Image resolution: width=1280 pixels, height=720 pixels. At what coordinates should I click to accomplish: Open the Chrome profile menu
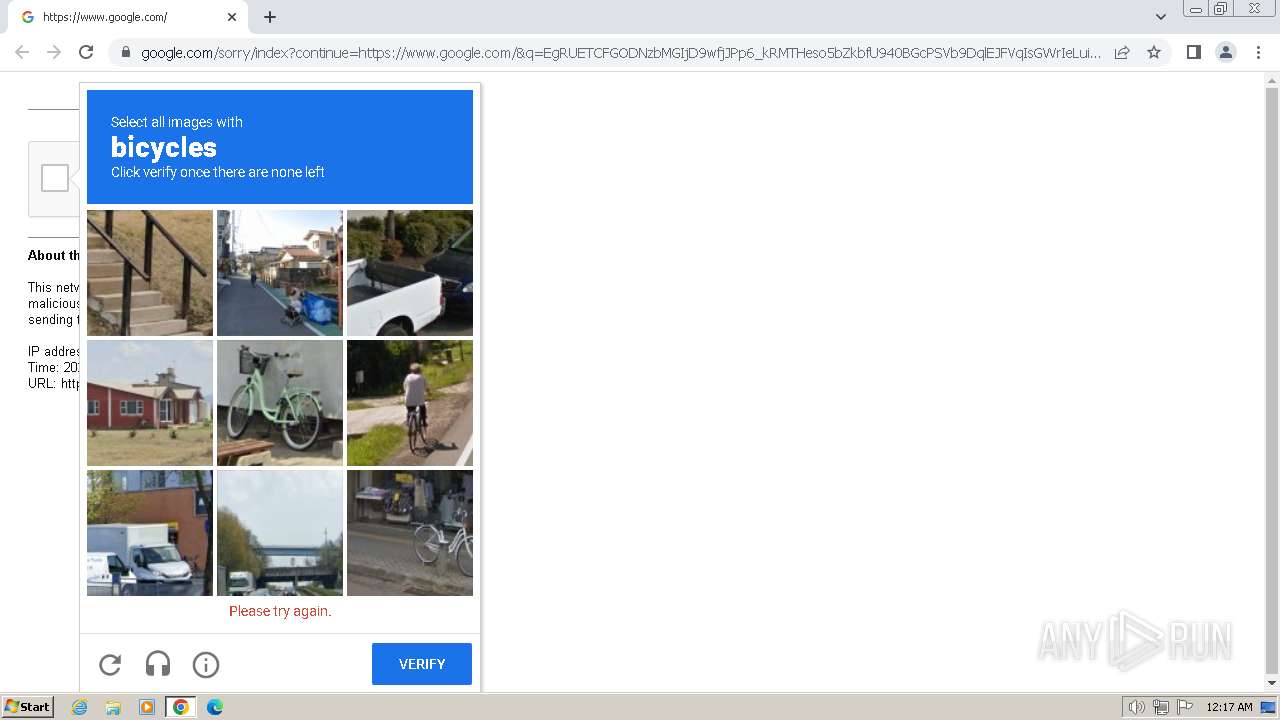tap(1226, 52)
